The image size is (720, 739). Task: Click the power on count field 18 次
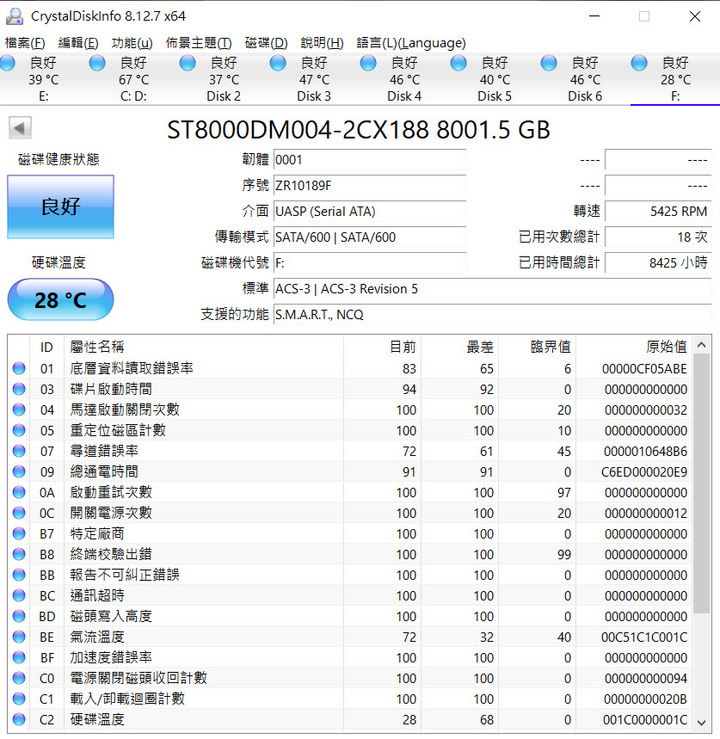pos(658,237)
